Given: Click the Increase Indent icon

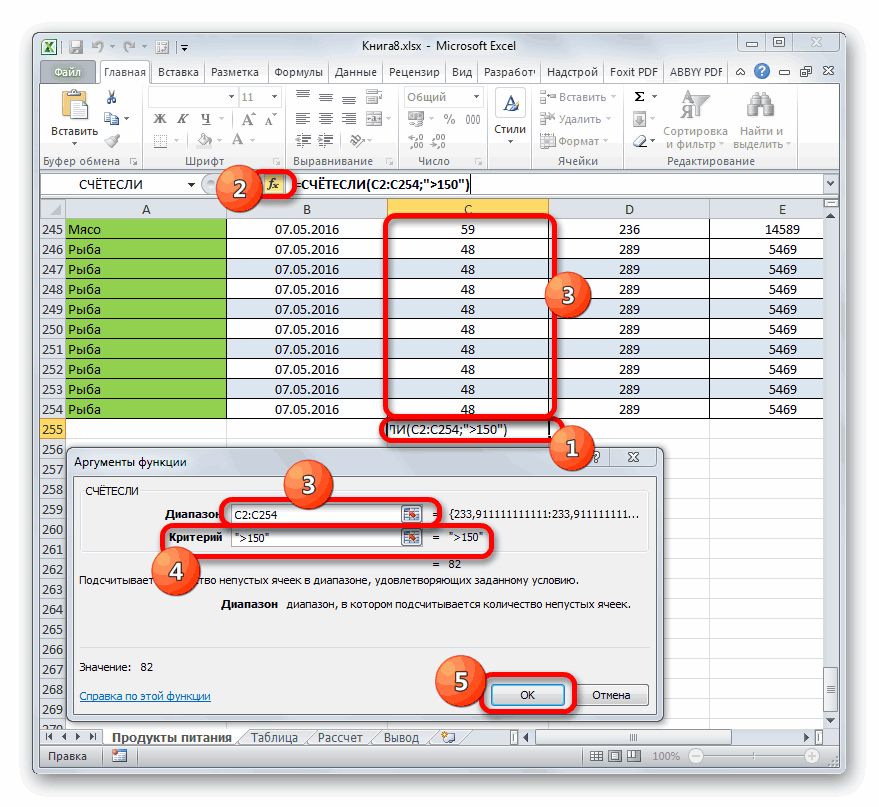Looking at the screenshot, I should click(x=326, y=140).
